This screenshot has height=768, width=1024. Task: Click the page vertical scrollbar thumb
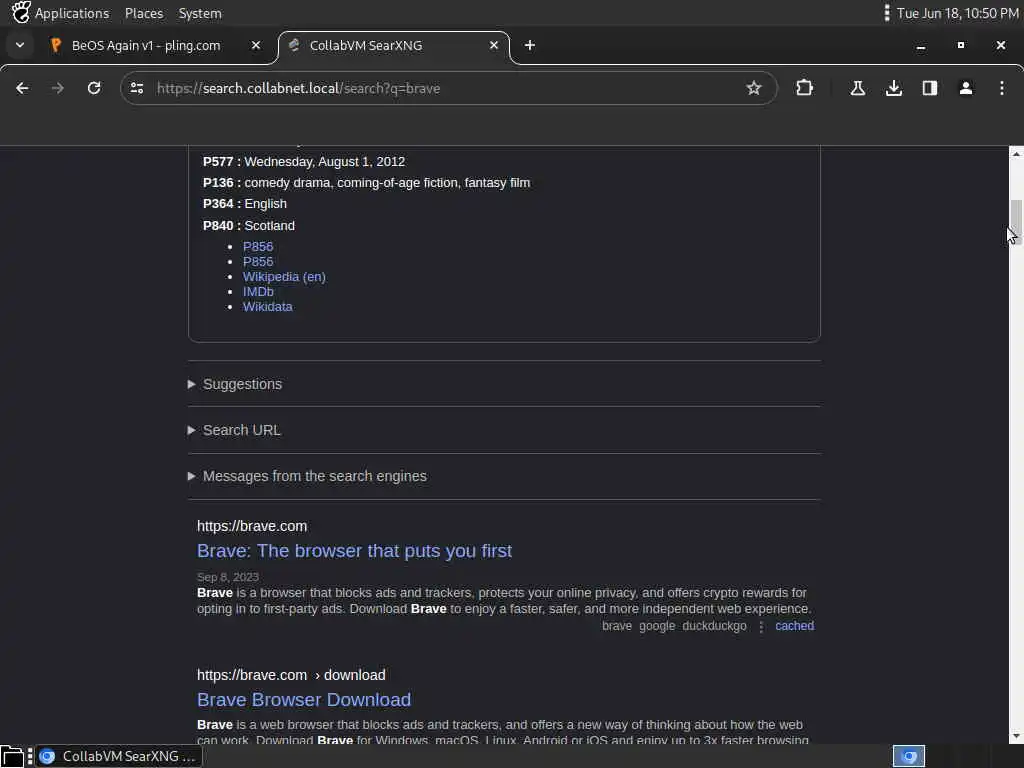coord(1016,221)
